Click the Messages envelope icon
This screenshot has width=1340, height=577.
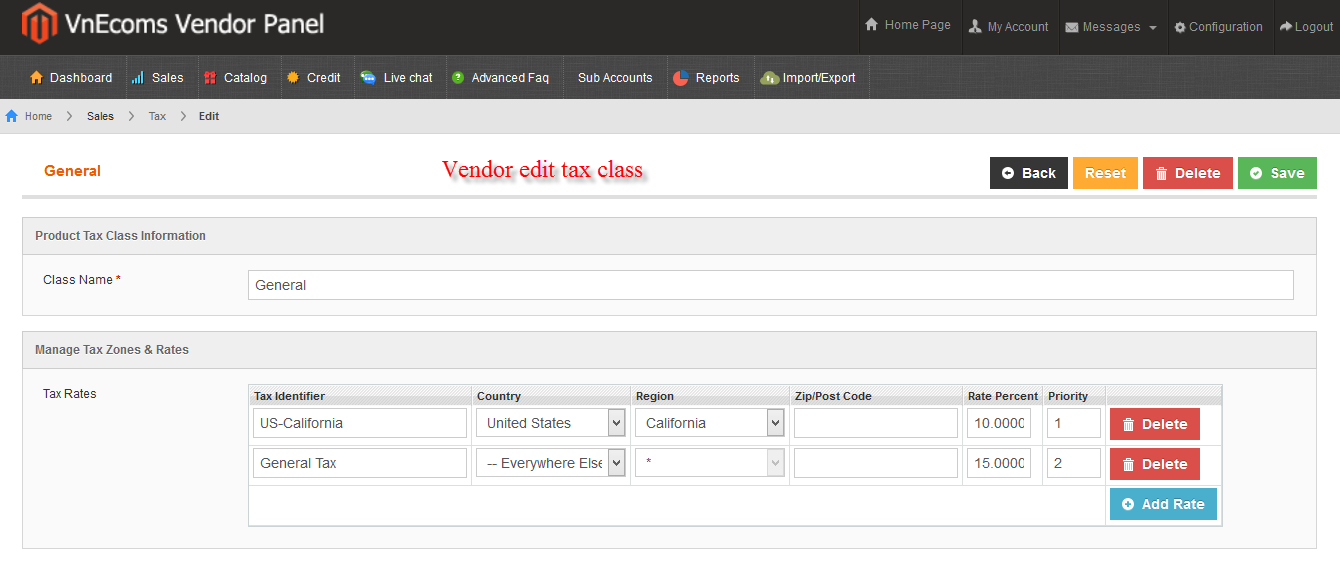click(x=1071, y=27)
